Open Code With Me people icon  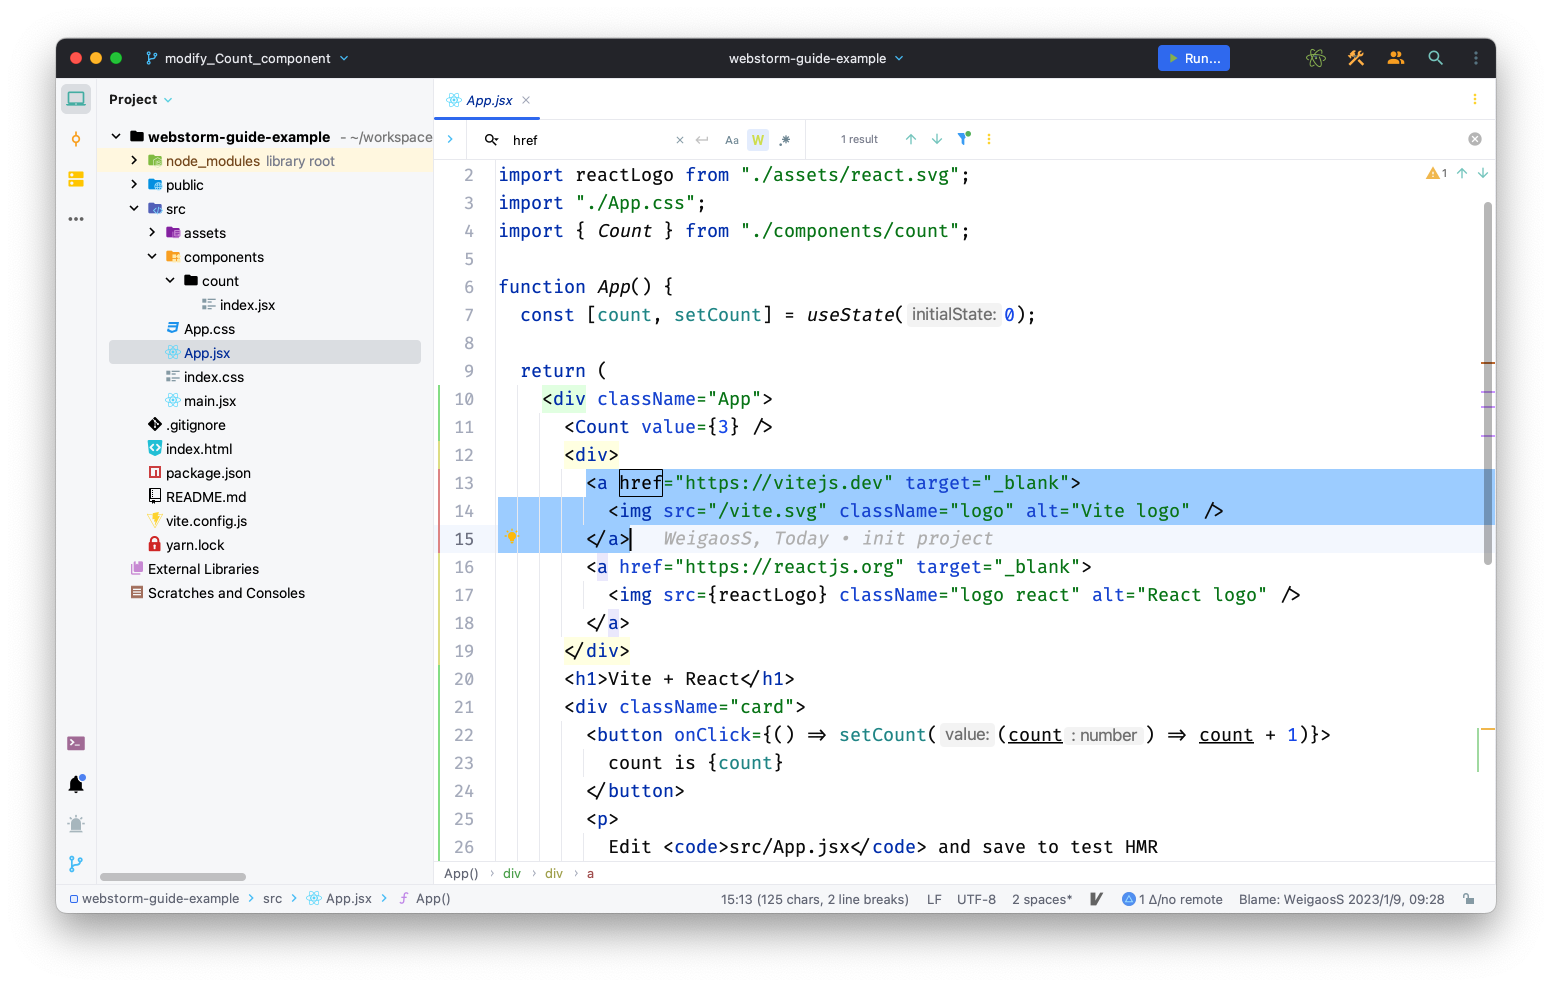click(x=1396, y=58)
